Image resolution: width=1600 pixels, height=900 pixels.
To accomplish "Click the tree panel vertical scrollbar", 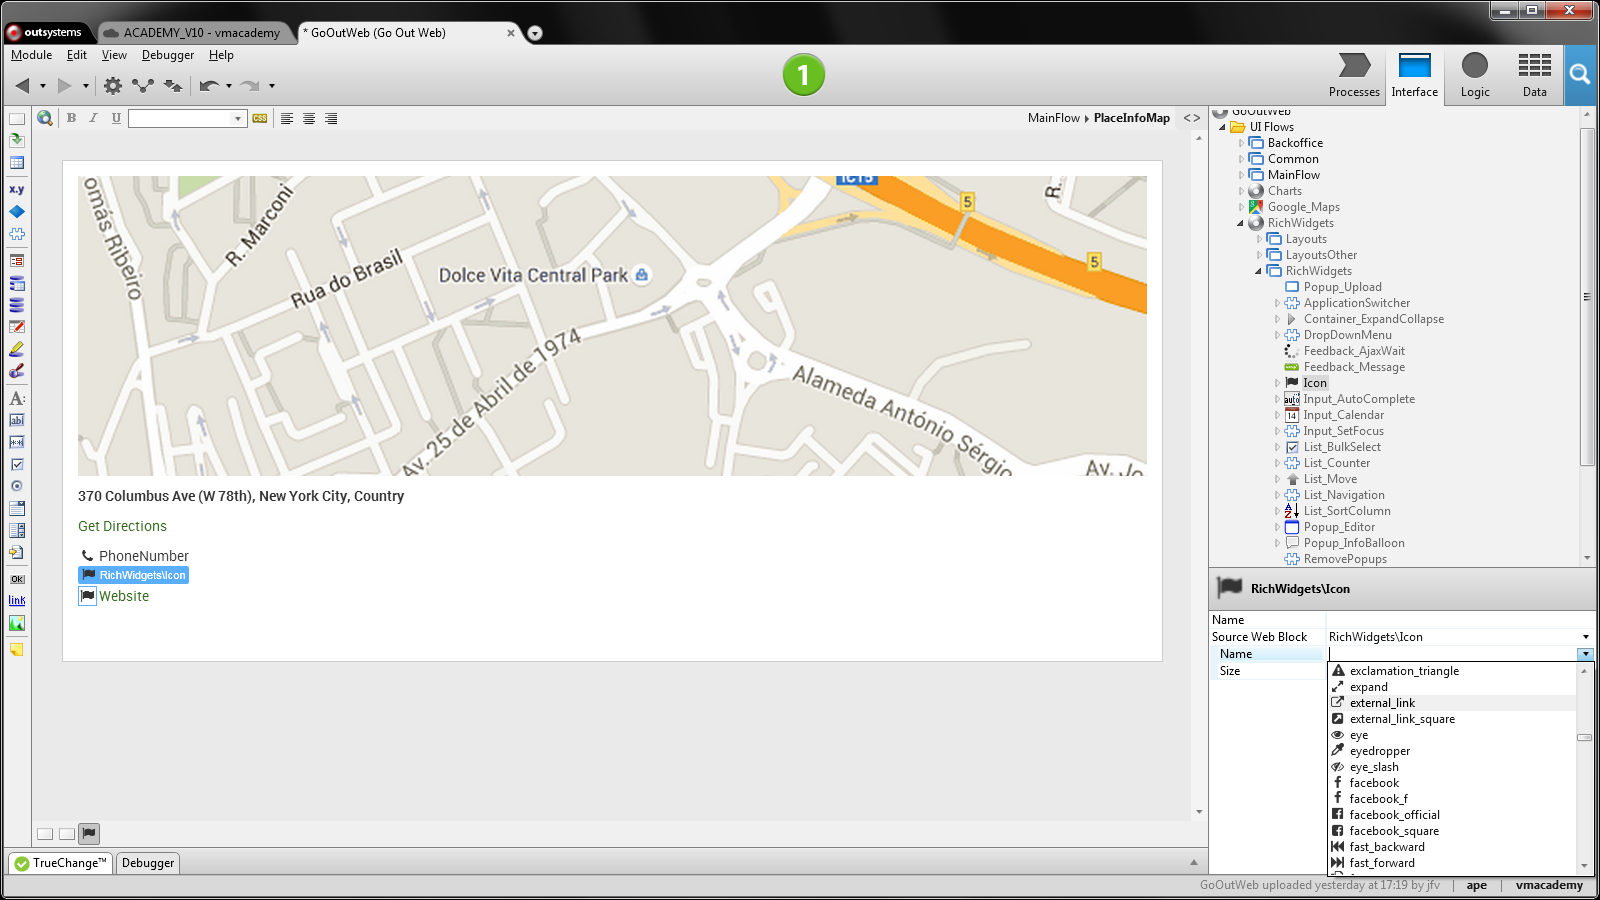I will tap(1587, 300).
